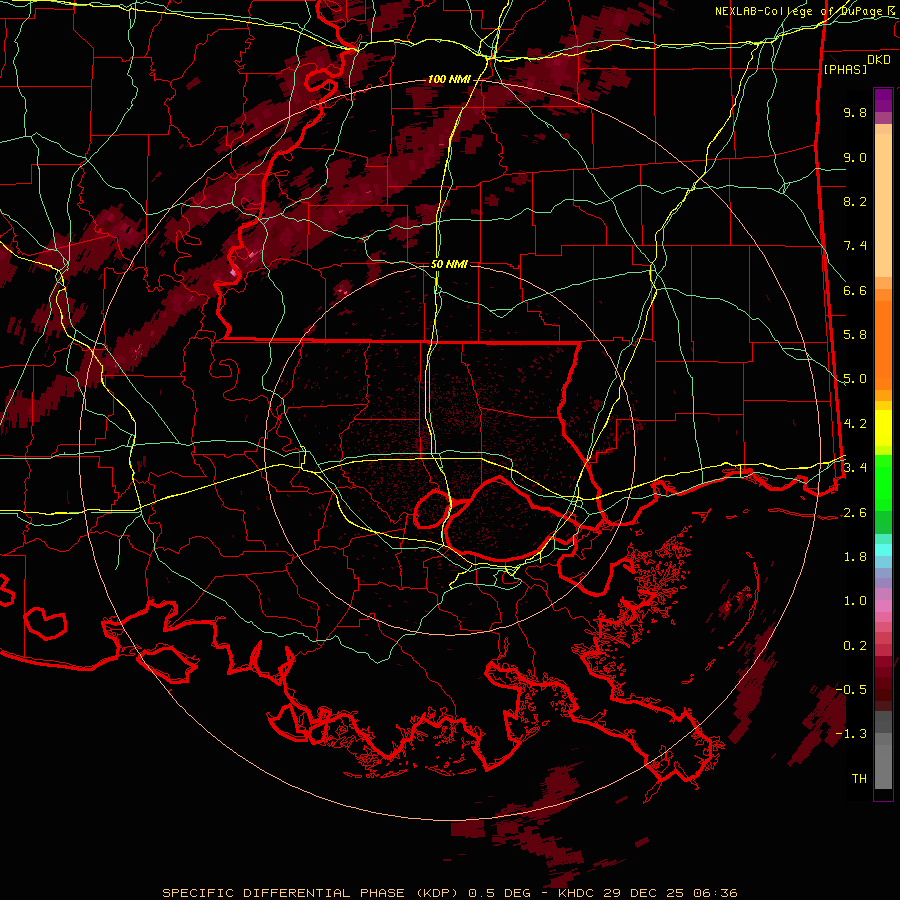
Task: Click the "6.6" value on the color scale
Action: [x=855, y=290]
